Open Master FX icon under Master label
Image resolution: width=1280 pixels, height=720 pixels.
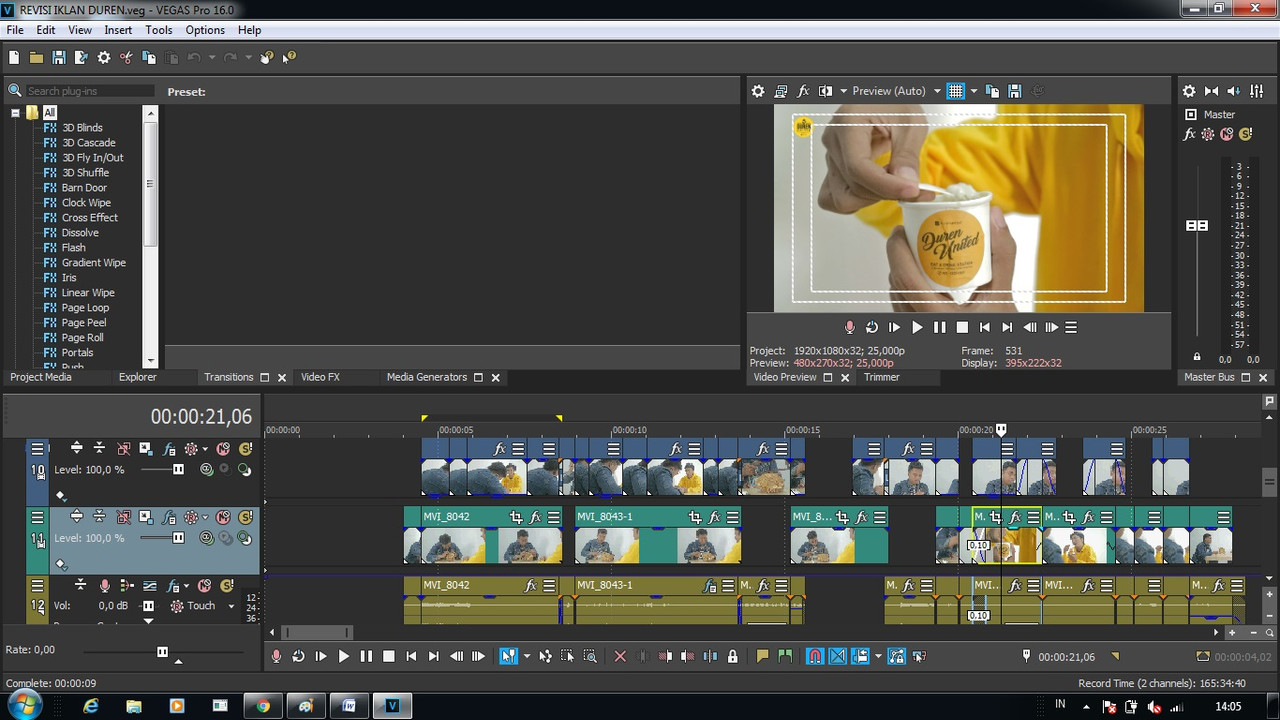point(1189,134)
